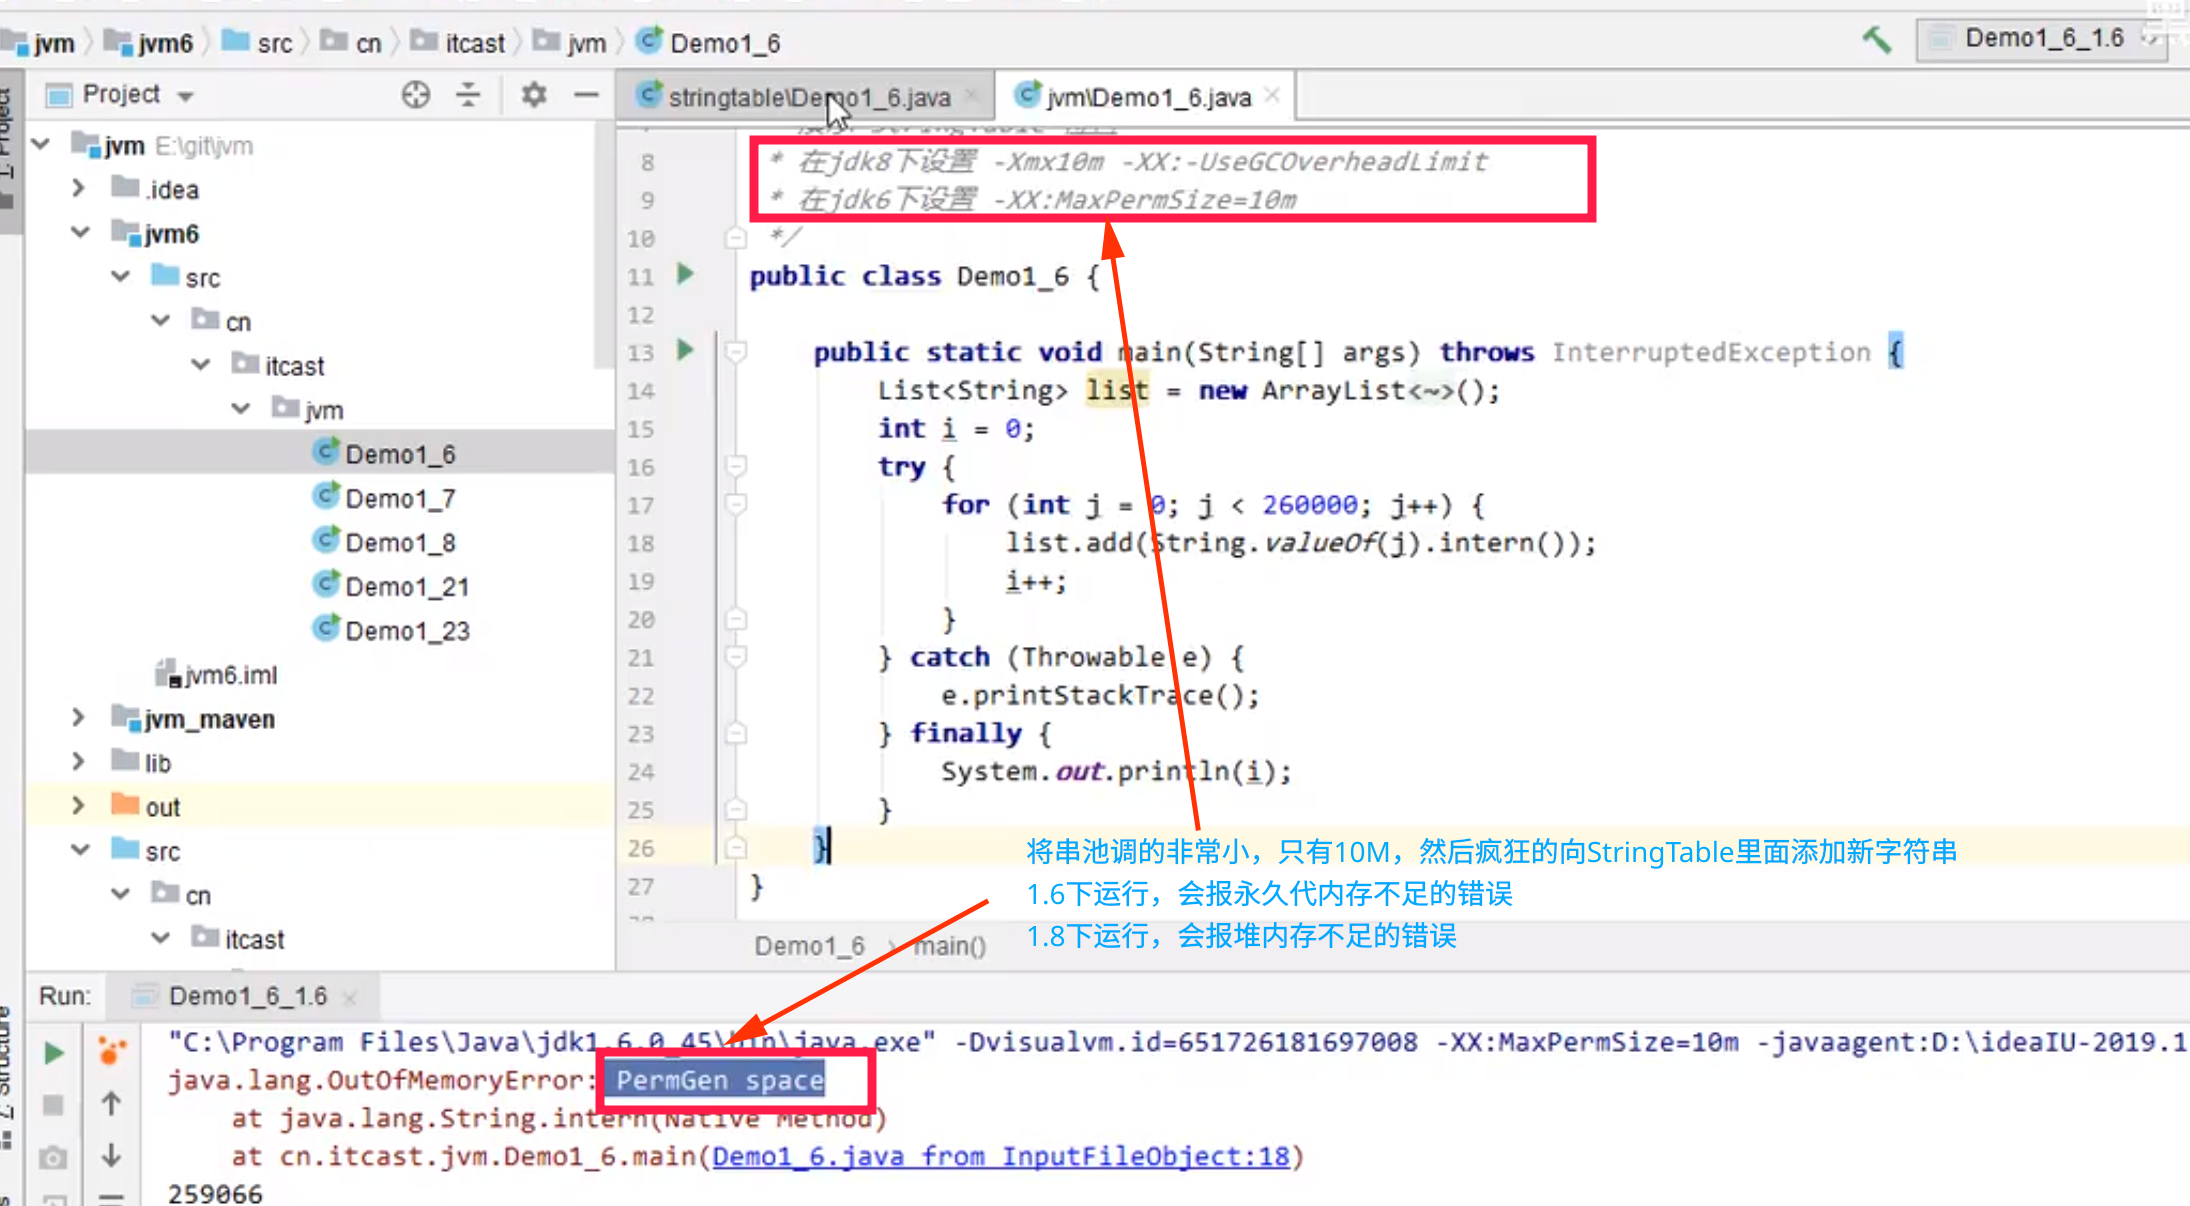Expand the jvm_maven node
Viewport: 2190px width, 1206px height.
(x=79, y=718)
